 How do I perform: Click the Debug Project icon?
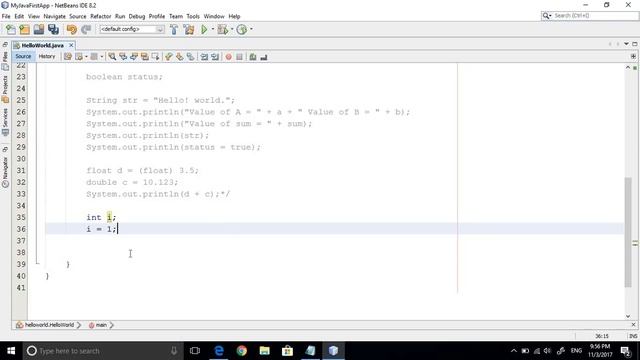[222, 29]
